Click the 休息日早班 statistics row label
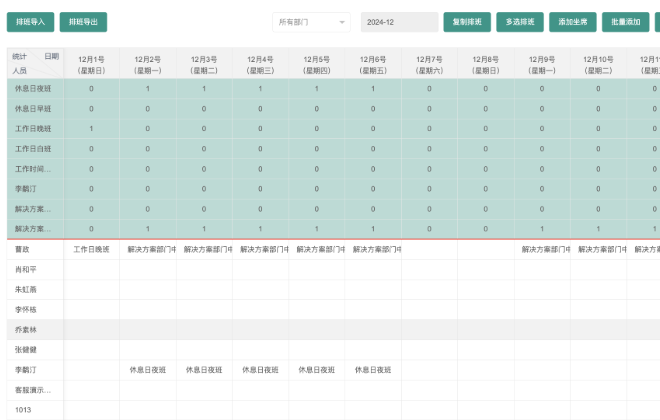 (32, 109)
